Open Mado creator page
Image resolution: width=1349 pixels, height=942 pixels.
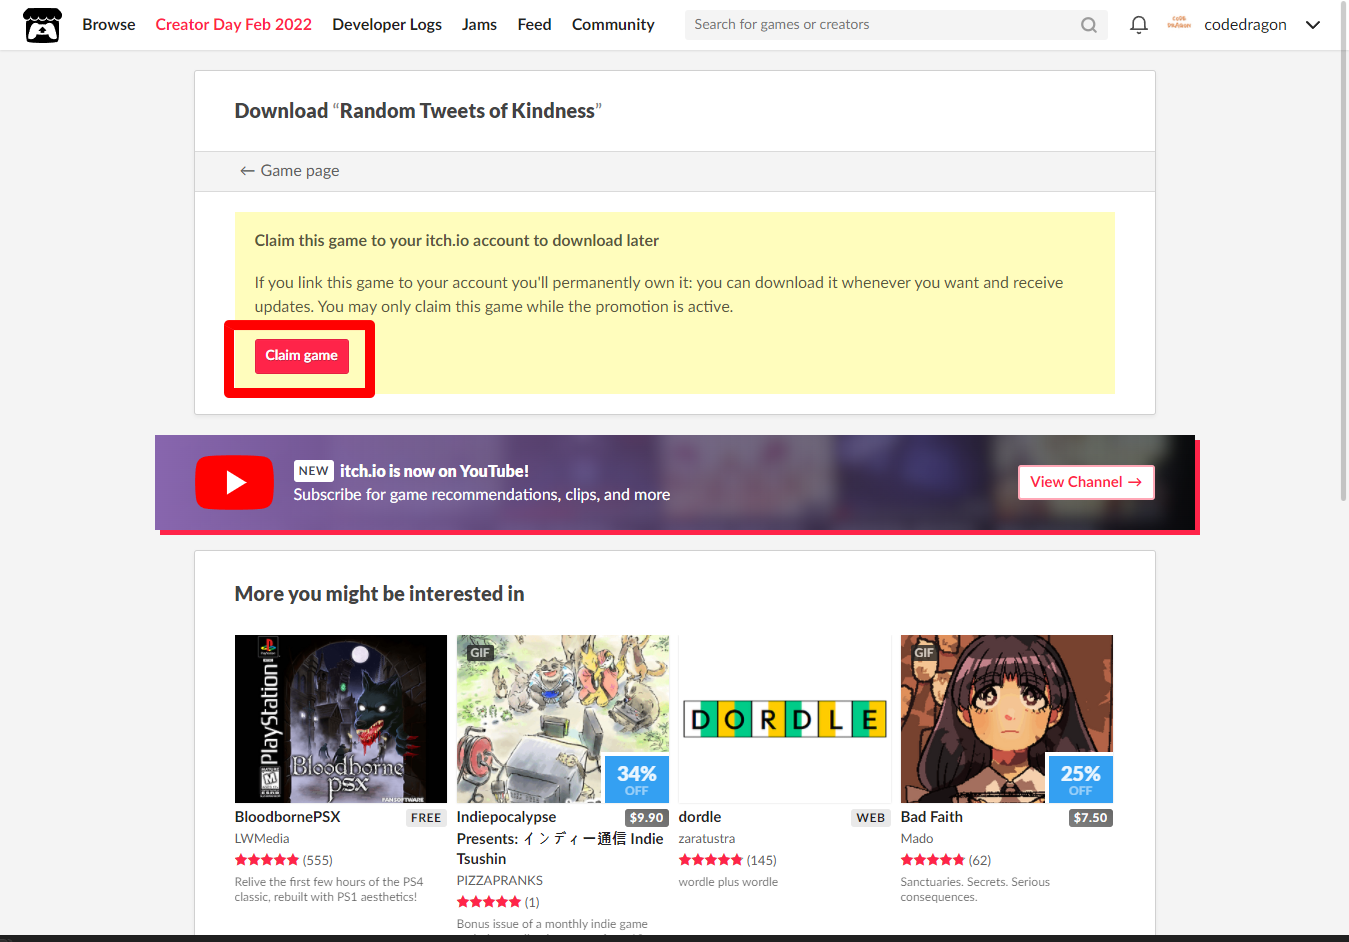click(917, 839)
